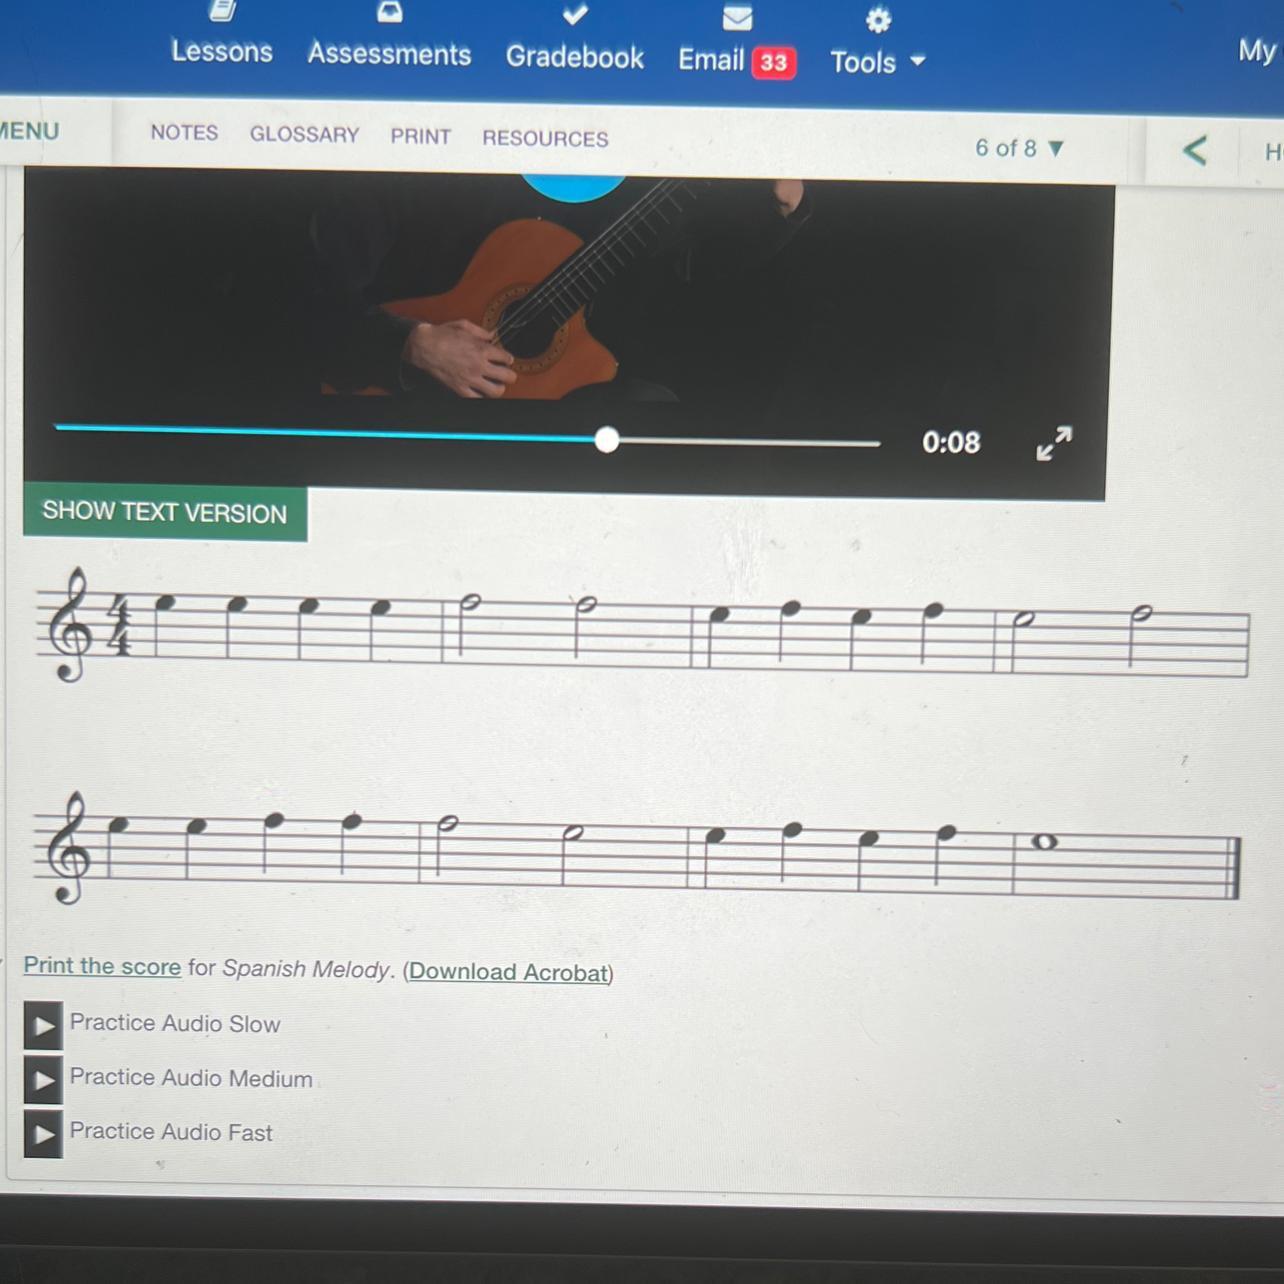Image resolution: width=1284 pixels, height=1284 pixels.
Task: Open the Print the score link
Action: coord(102,966)
